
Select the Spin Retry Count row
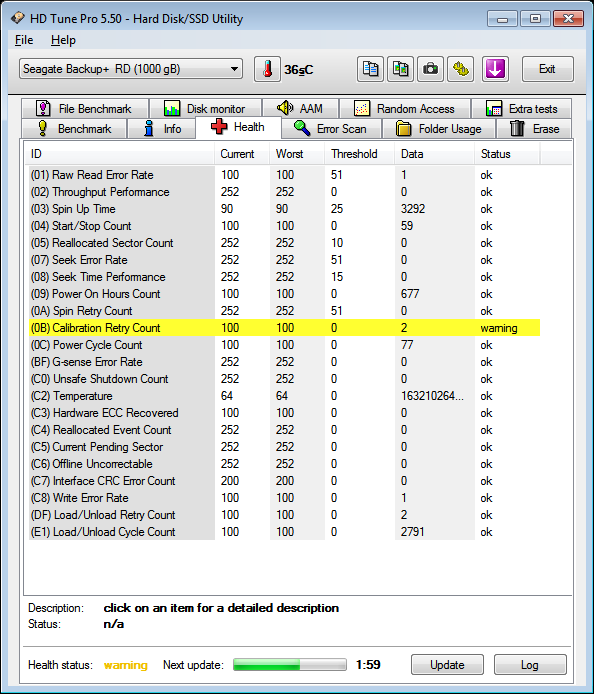tap(285, 311)
